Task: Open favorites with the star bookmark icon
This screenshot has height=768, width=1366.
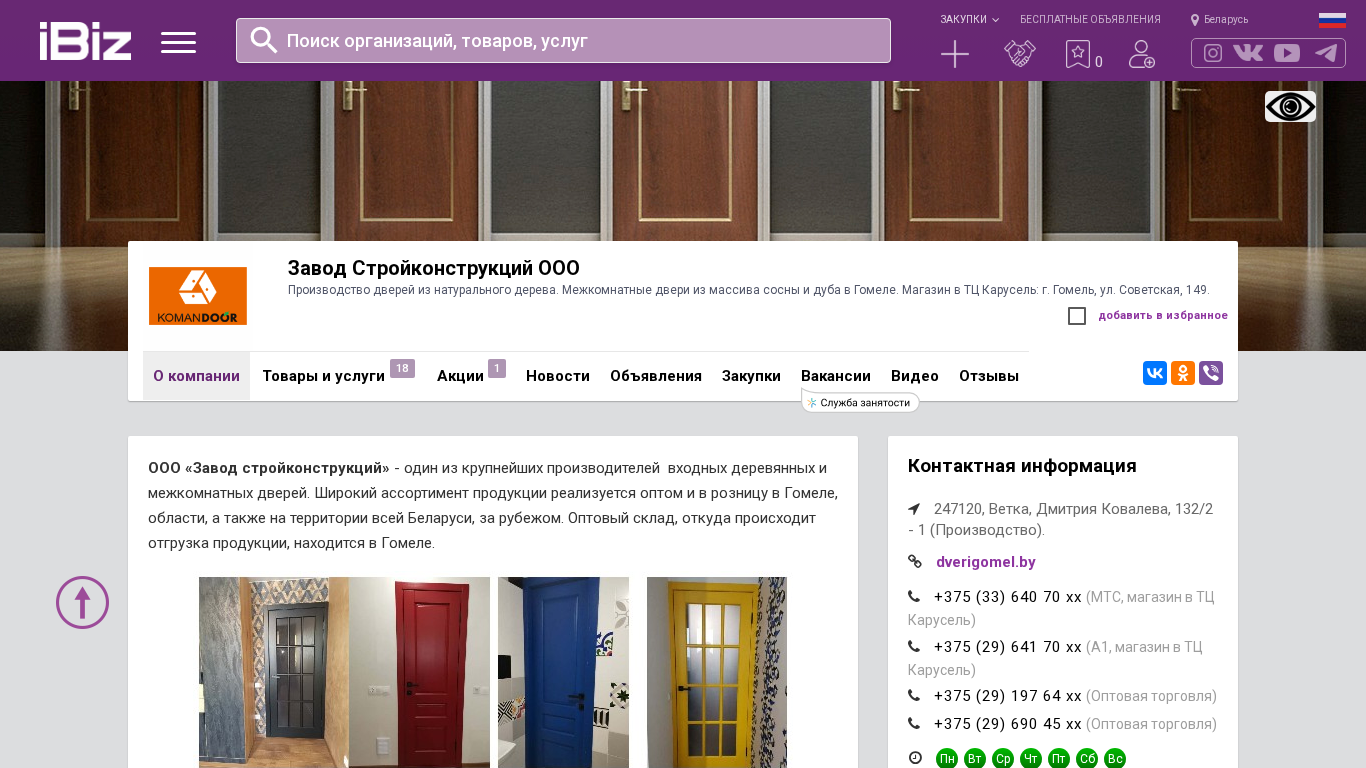Action: tap(1078, 54)
